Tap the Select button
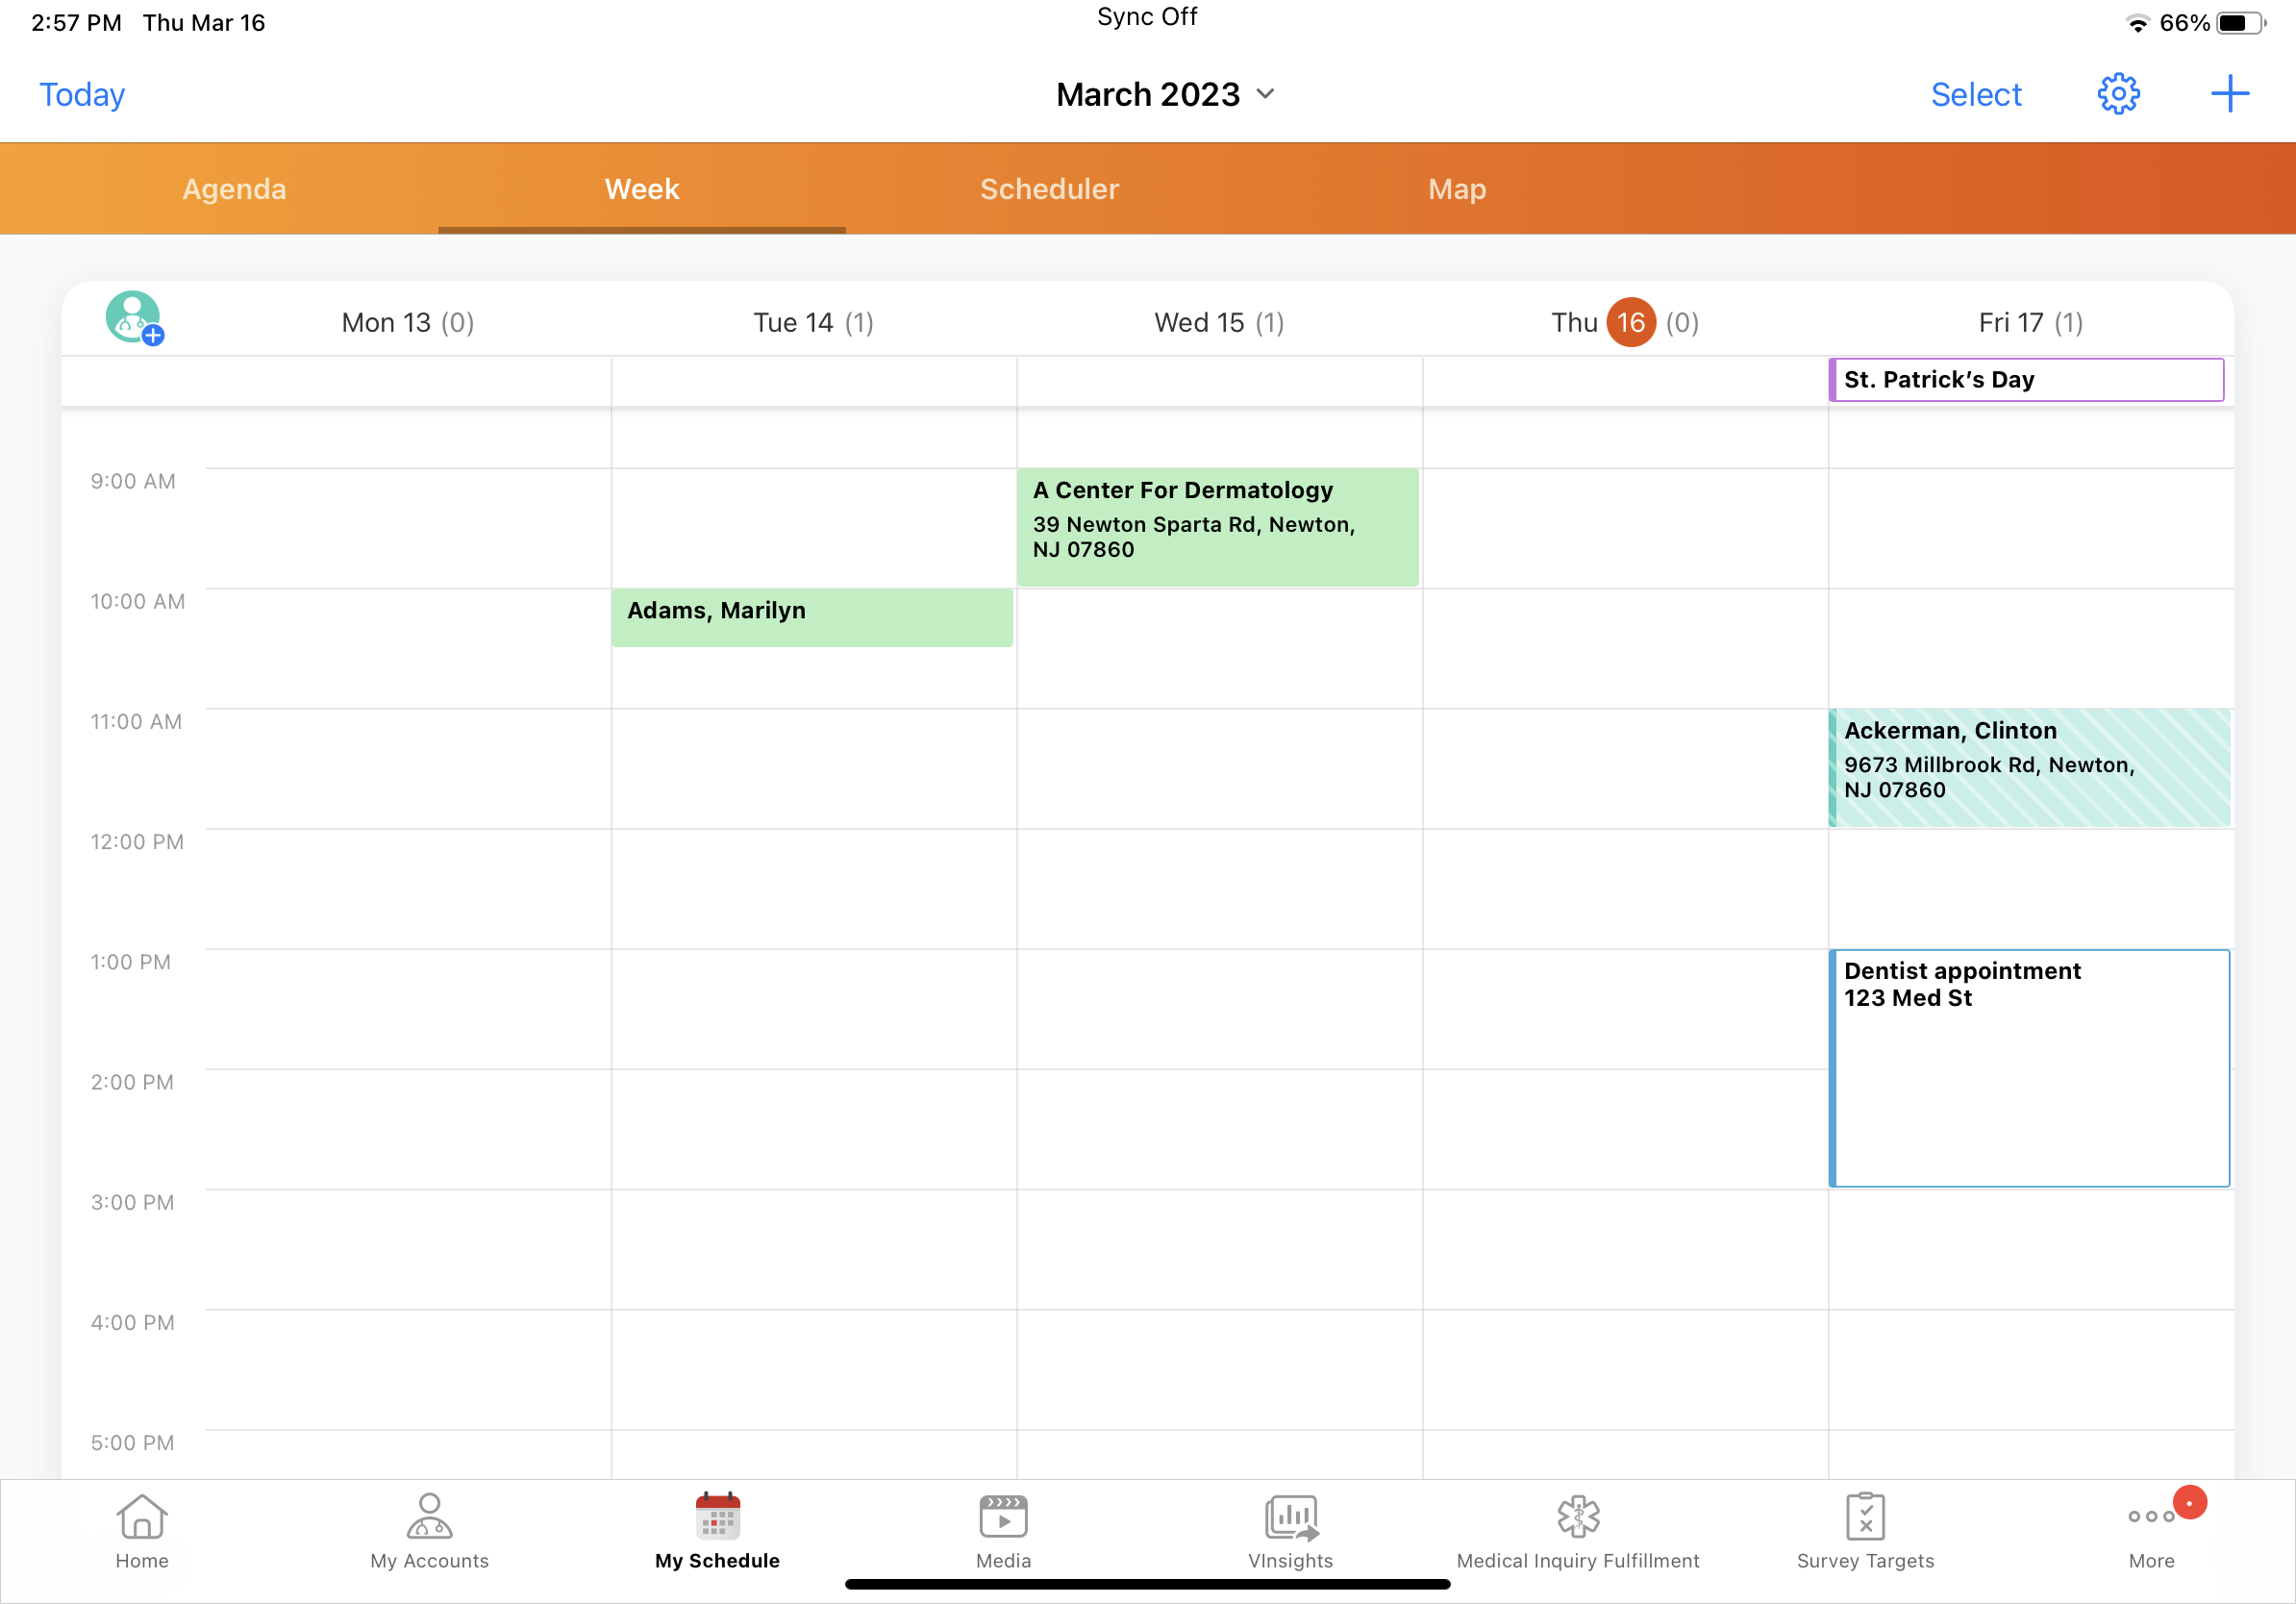This screenshot has height=1604, width=2296. 1975,94
